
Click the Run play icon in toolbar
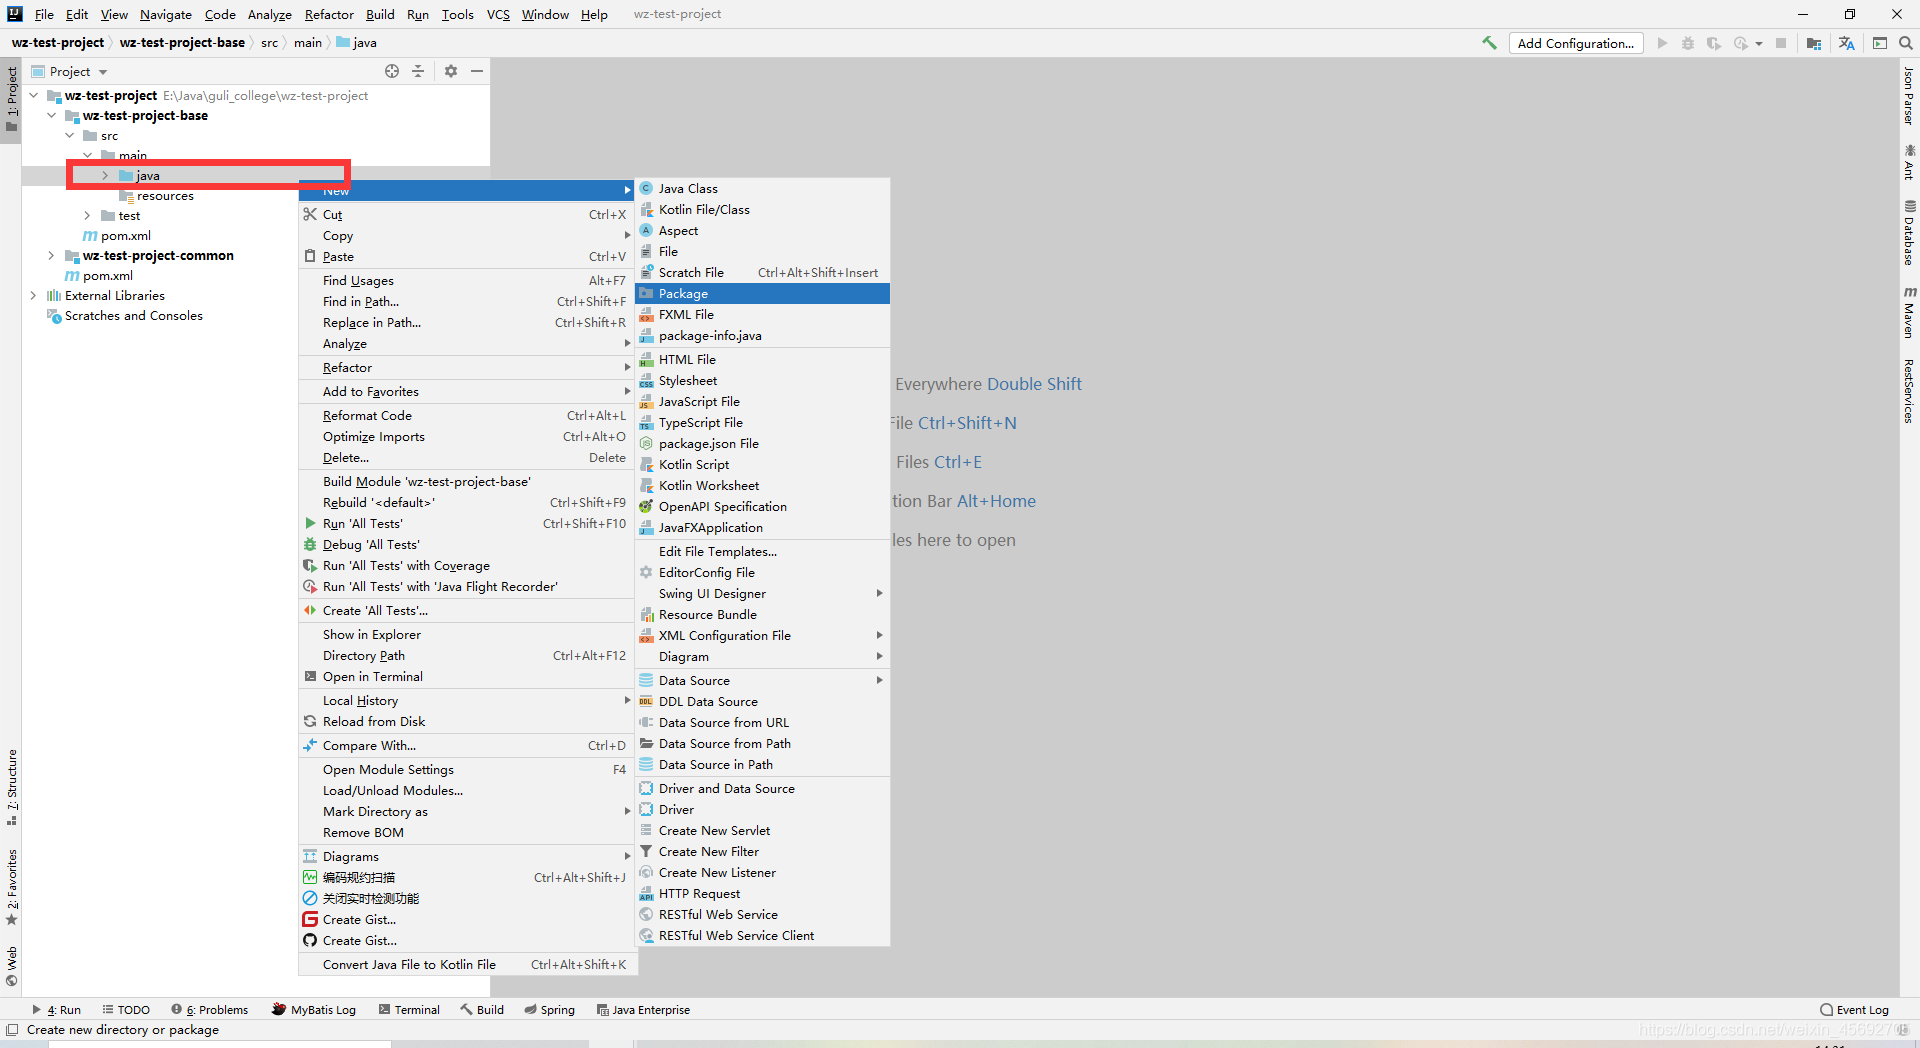1662,43
